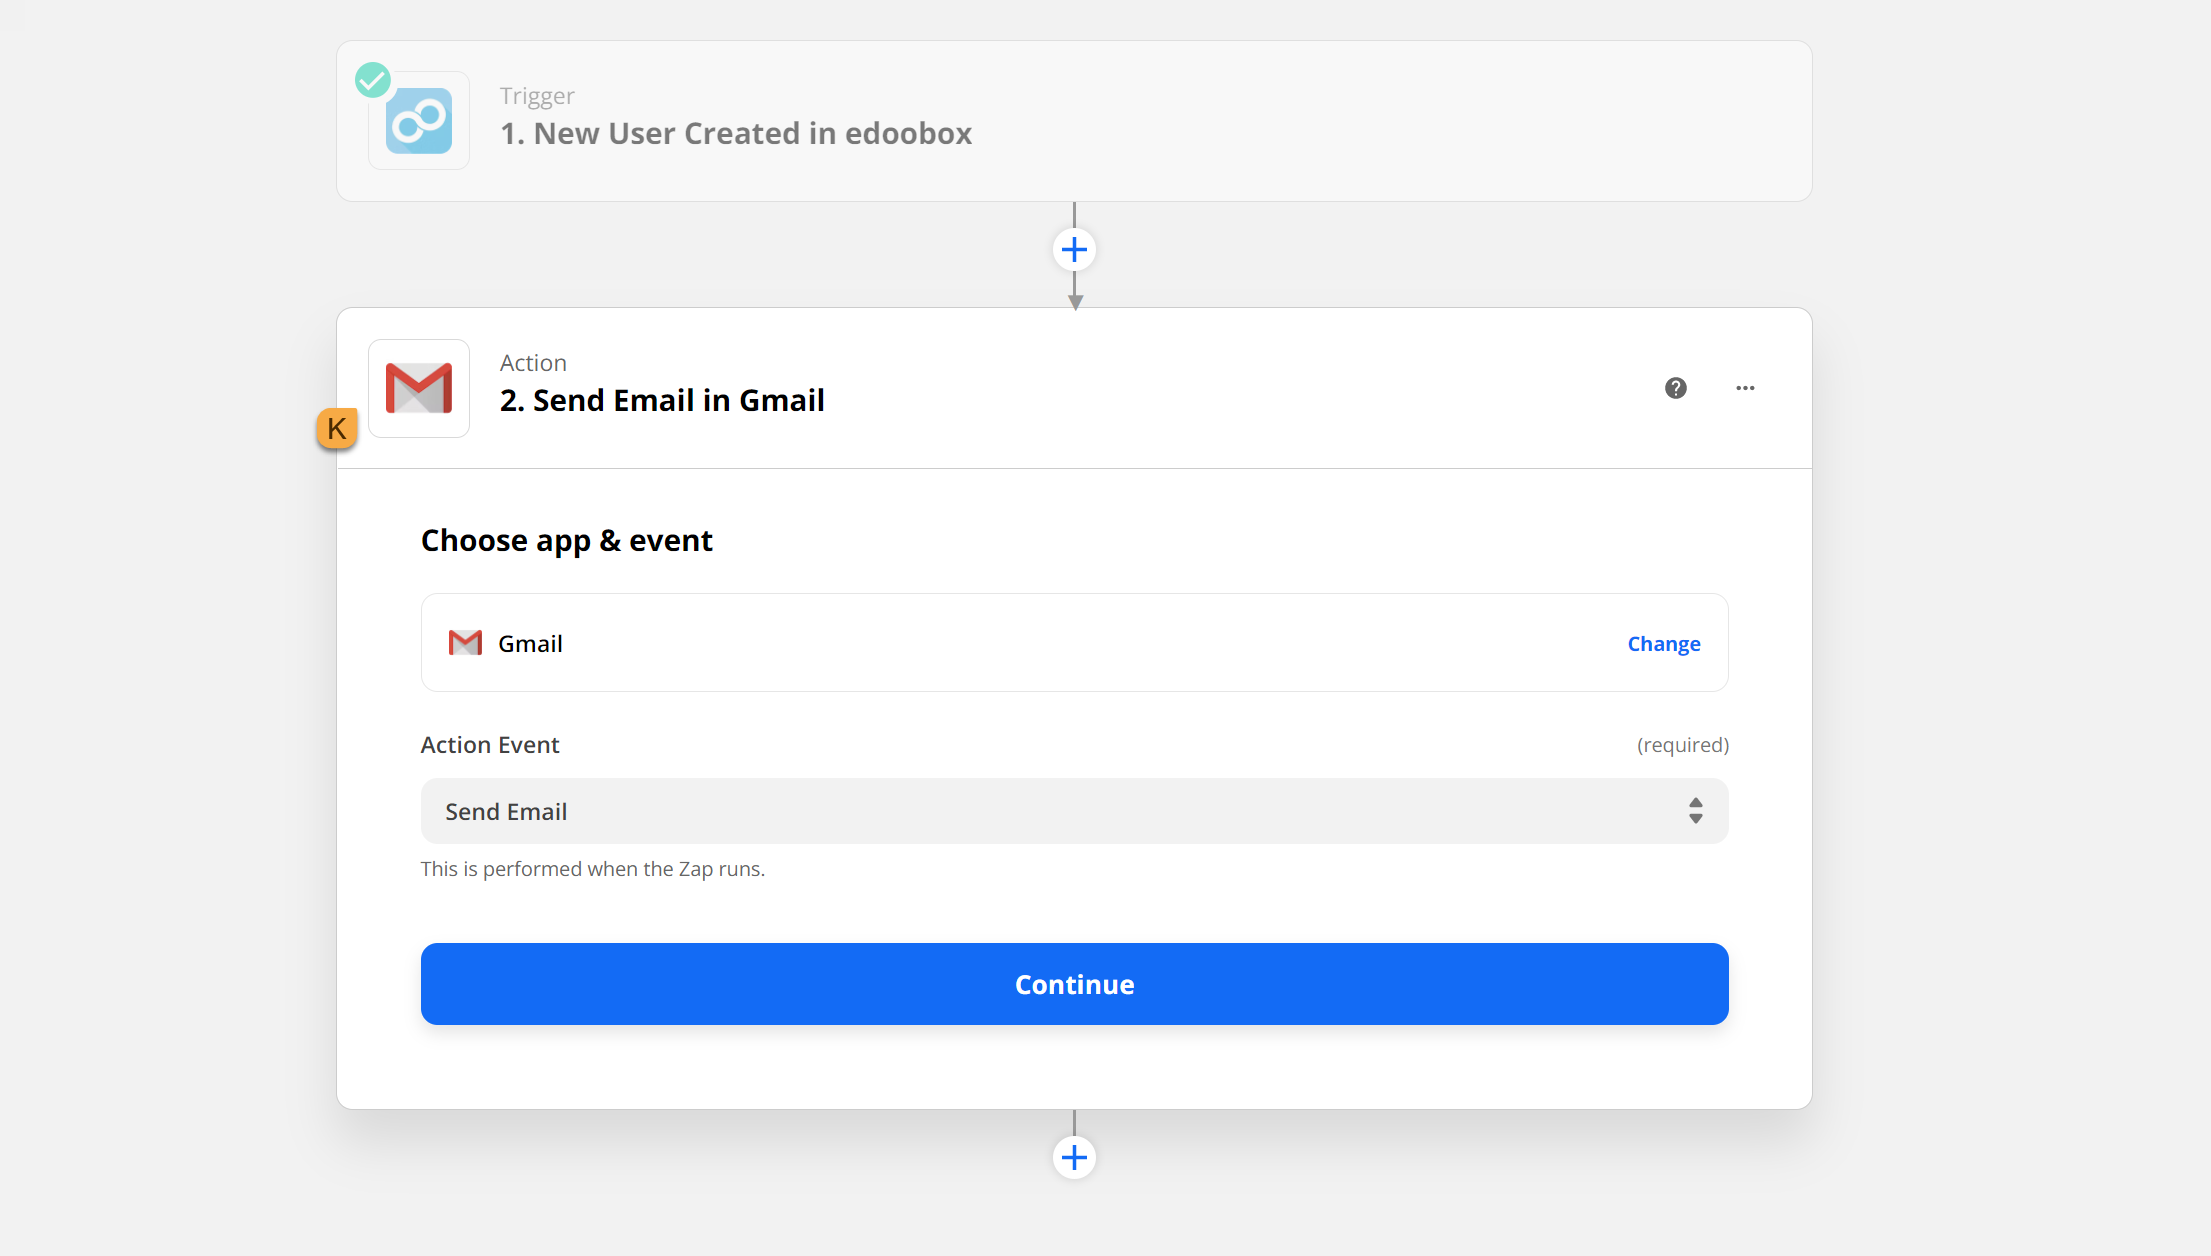Collapse the Send Email in Gmail header

[662, 400]
